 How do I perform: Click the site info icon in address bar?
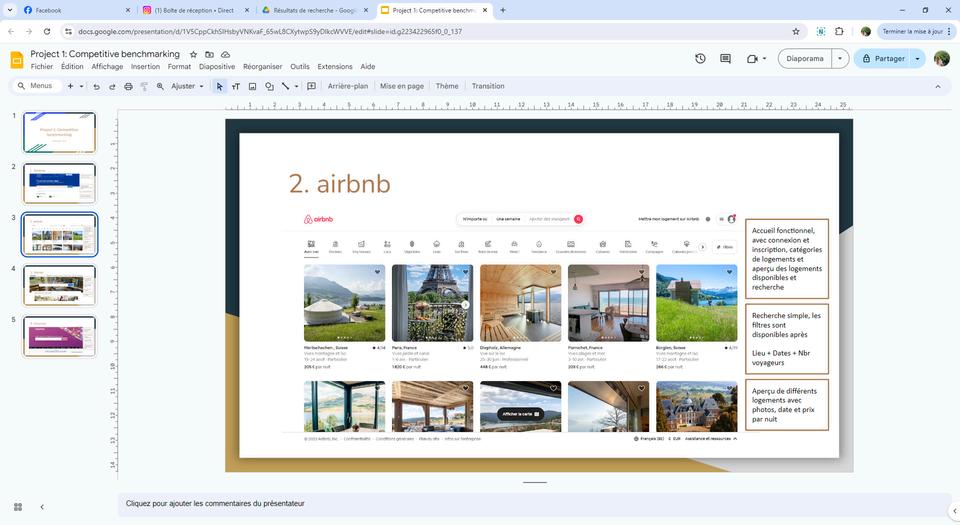pos(69,31)
